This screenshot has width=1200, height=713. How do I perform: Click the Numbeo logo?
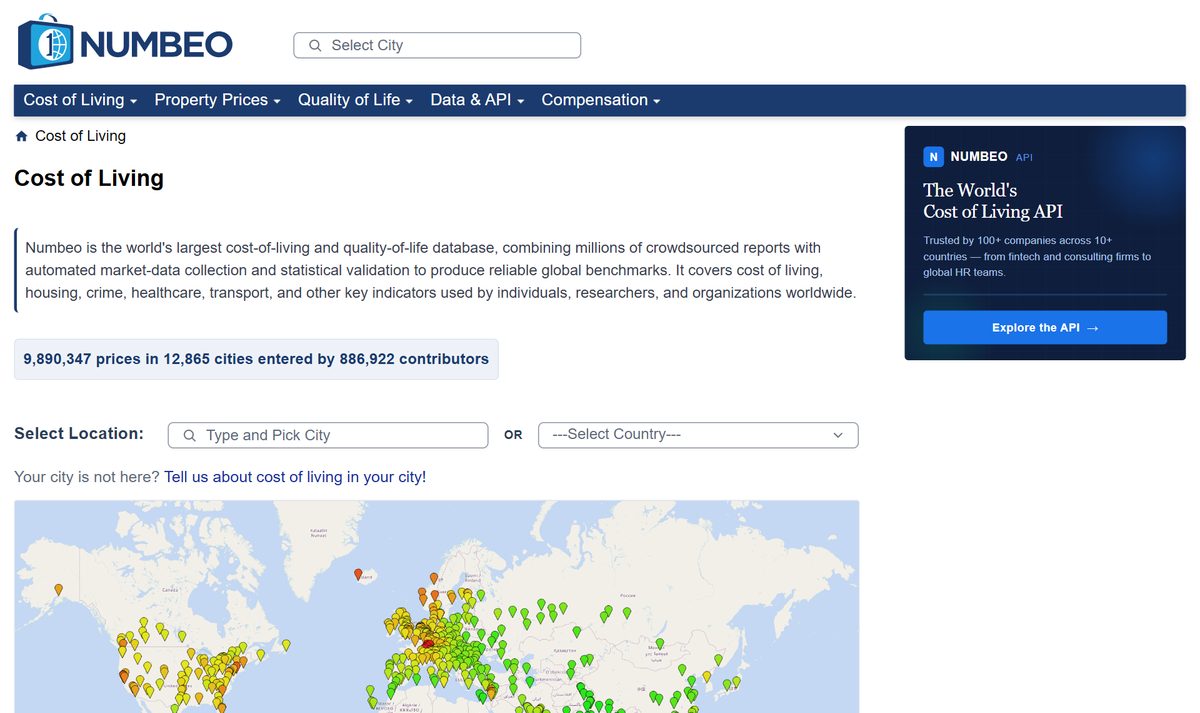pos(125,42)
